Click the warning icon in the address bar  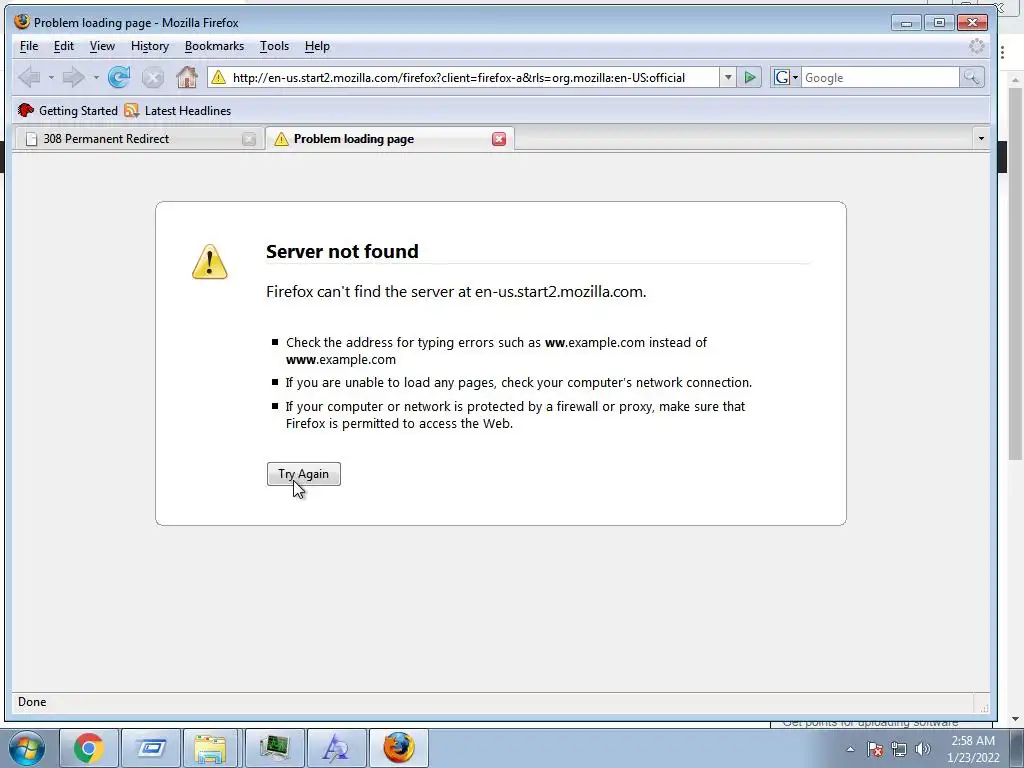pyautogui.click(x=218, y=77)
